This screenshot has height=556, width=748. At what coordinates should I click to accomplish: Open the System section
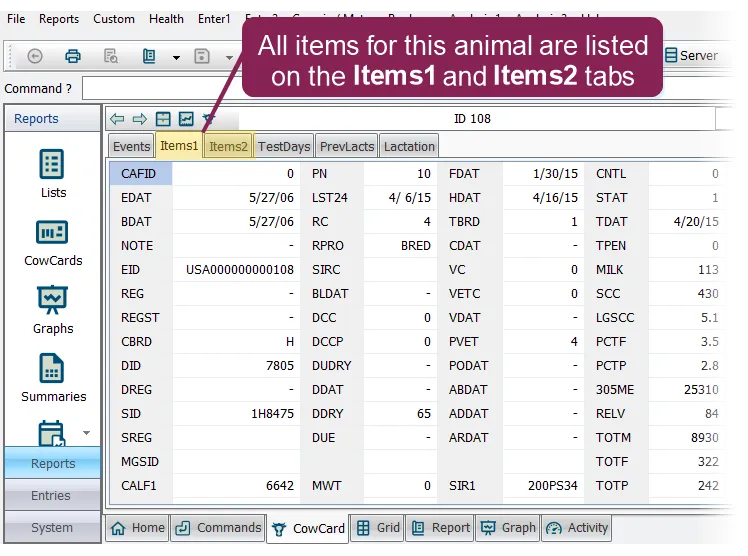(52, 527)
